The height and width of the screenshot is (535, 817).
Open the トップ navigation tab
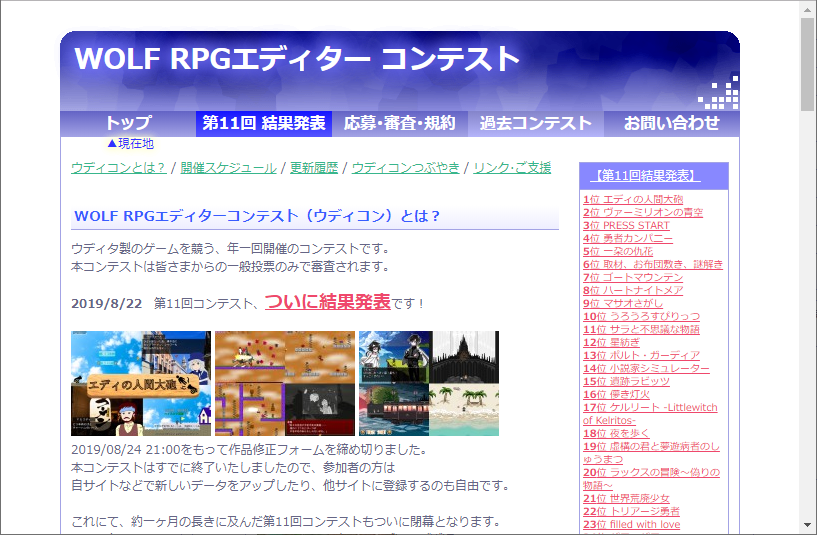(128, 123)
